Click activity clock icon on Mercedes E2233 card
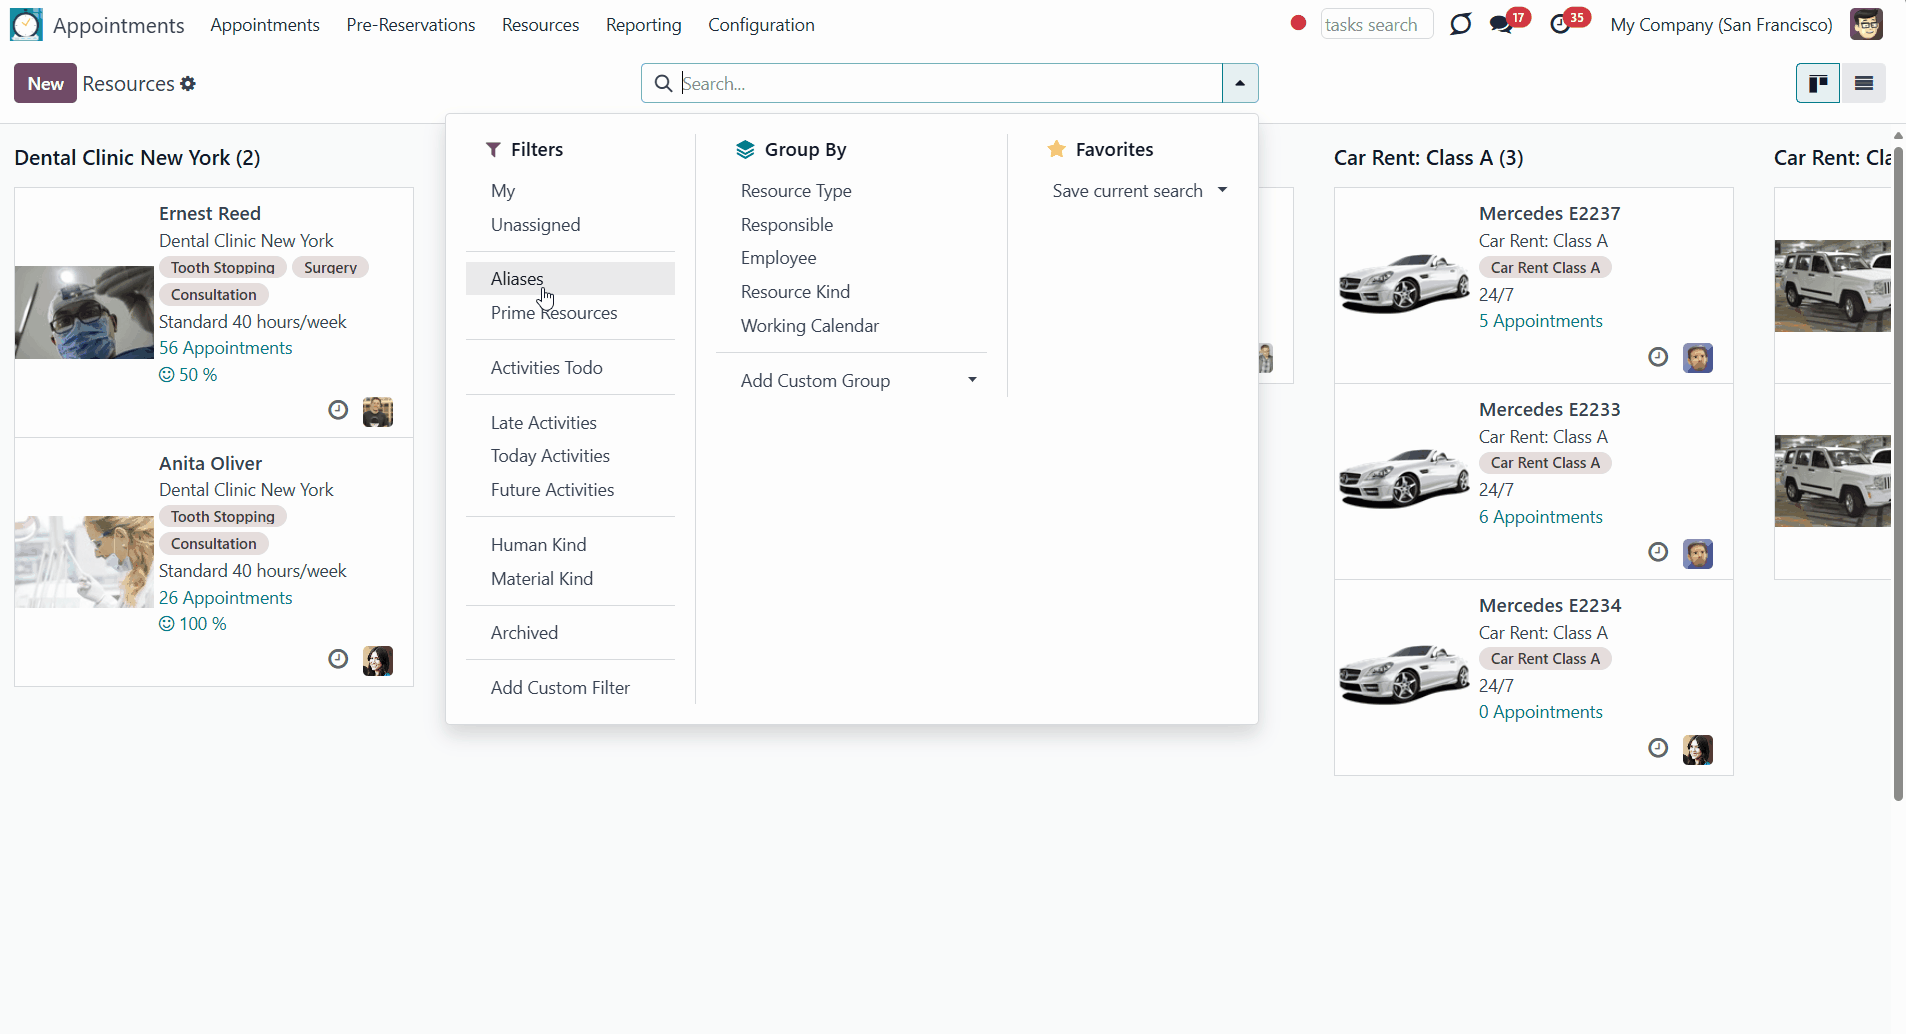This screenshot has height=1034, width=1906. pyautogui.click(x=1658, y=552)
